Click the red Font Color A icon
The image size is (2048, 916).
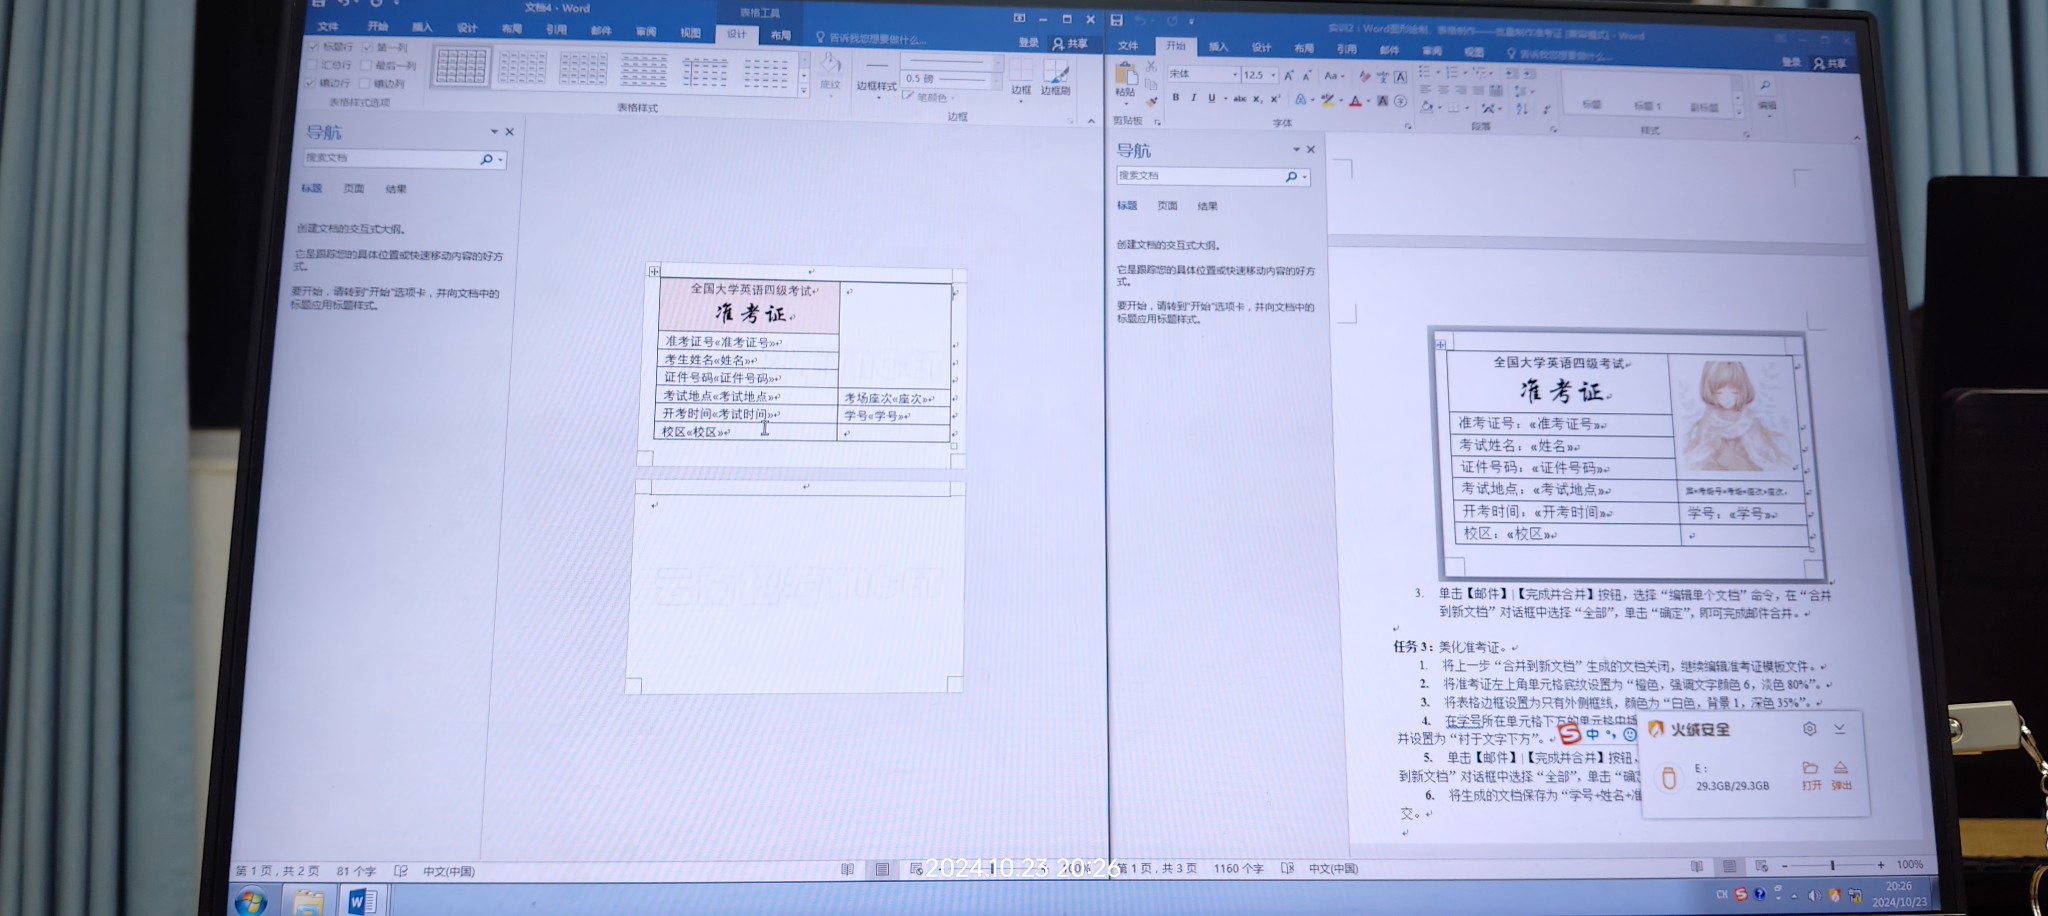pos(1355,101)
